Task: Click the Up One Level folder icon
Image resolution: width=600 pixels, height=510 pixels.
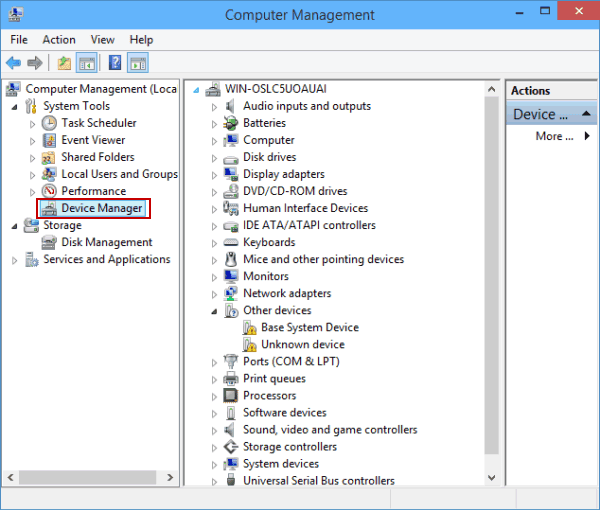Action: (64, 63)
